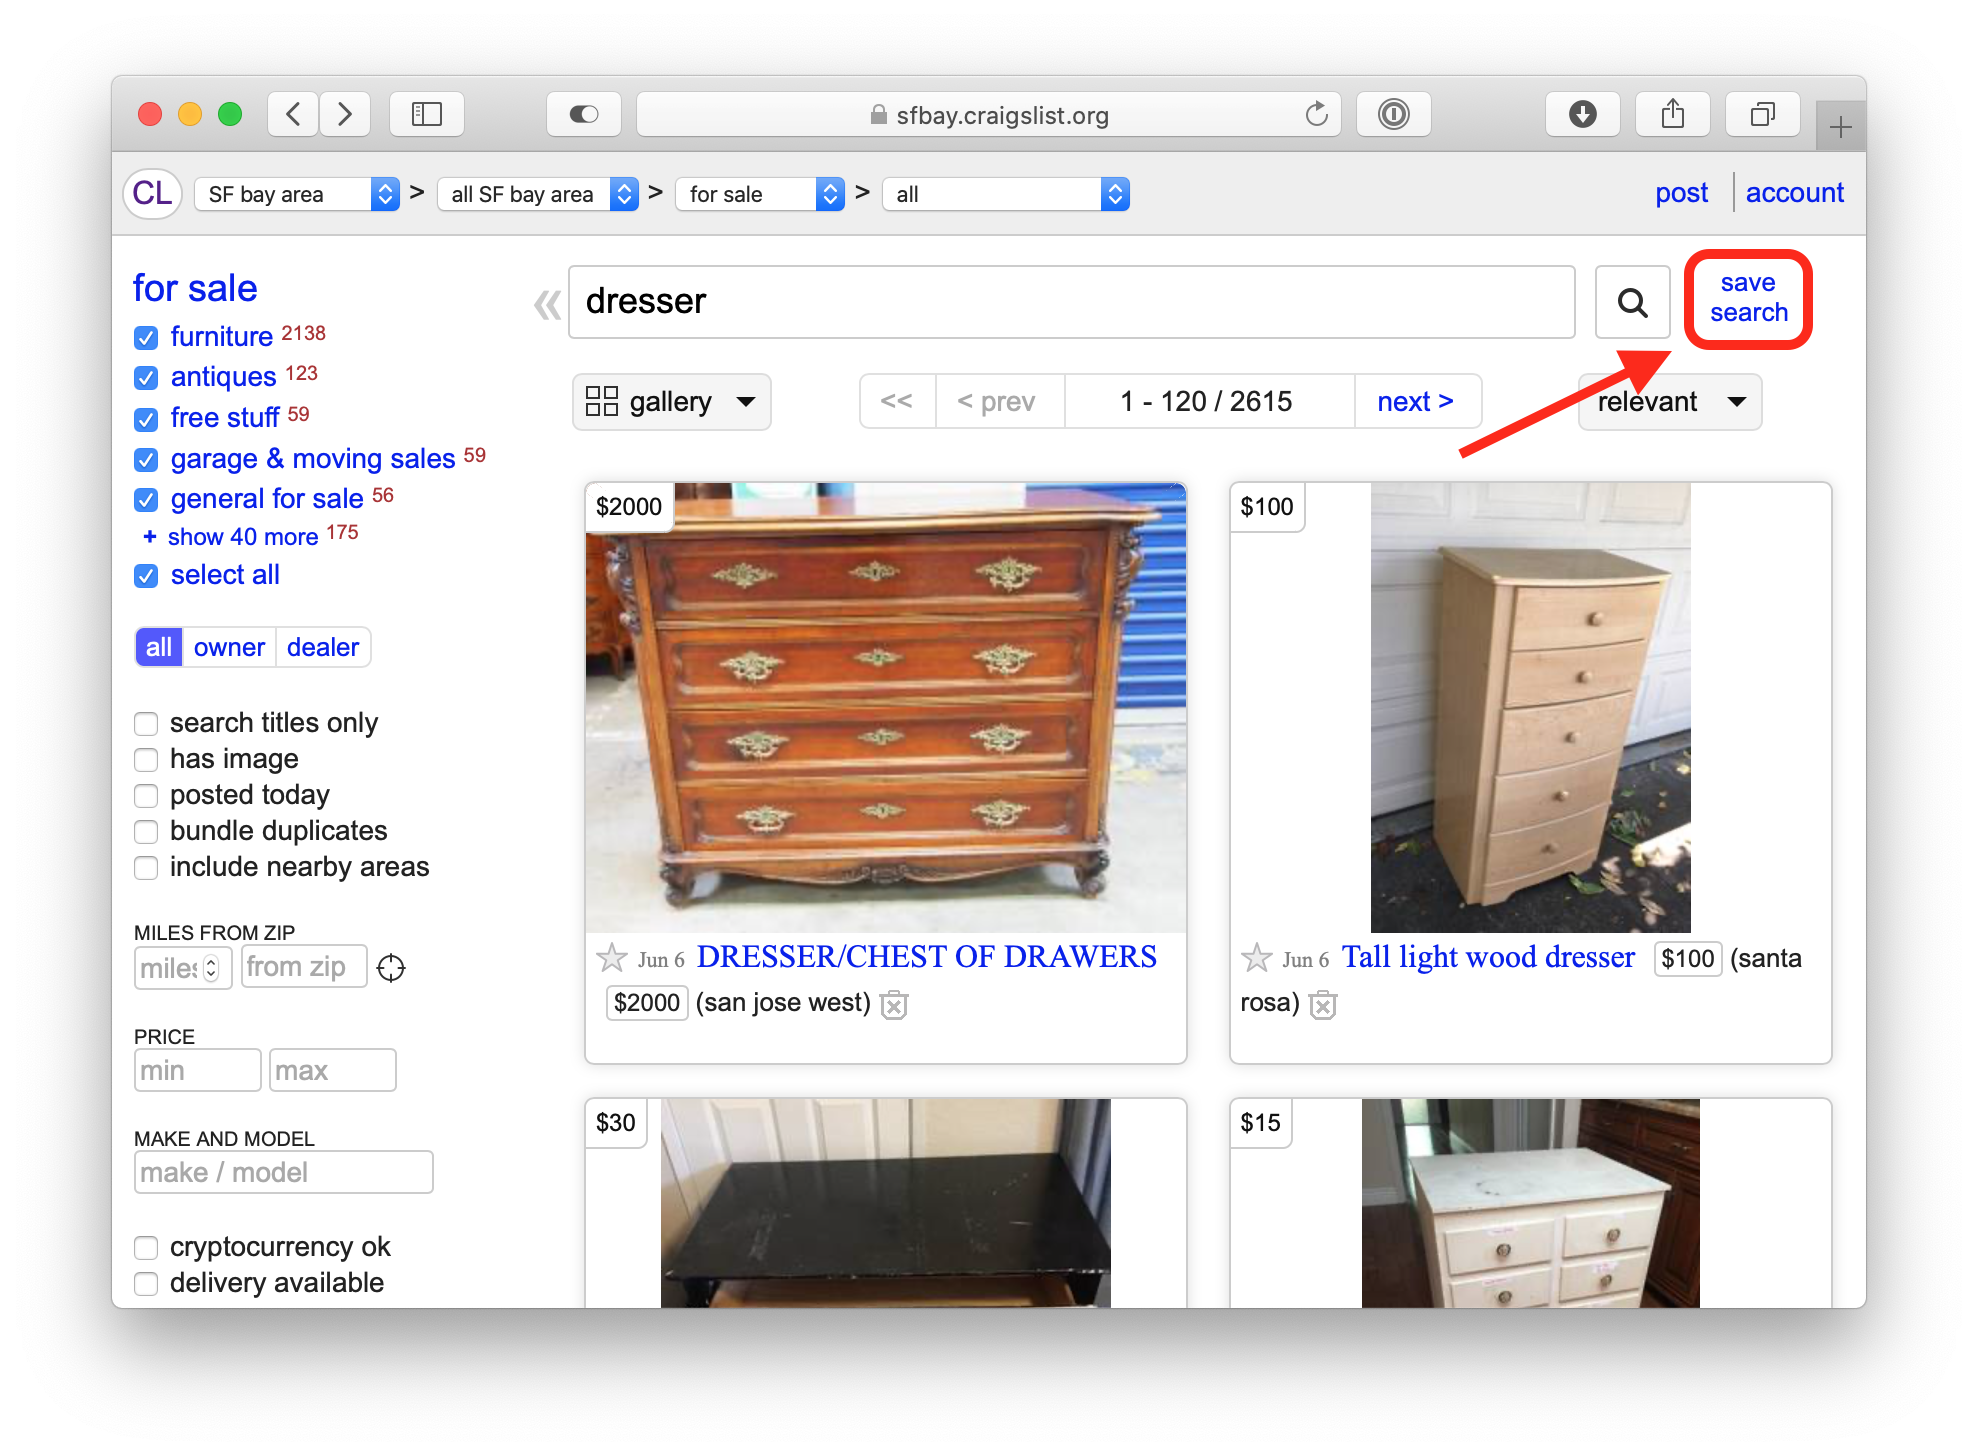Viewport: 1978px width, 1456px height.
Task: Uncheck the furniture category
Action: 146,337
